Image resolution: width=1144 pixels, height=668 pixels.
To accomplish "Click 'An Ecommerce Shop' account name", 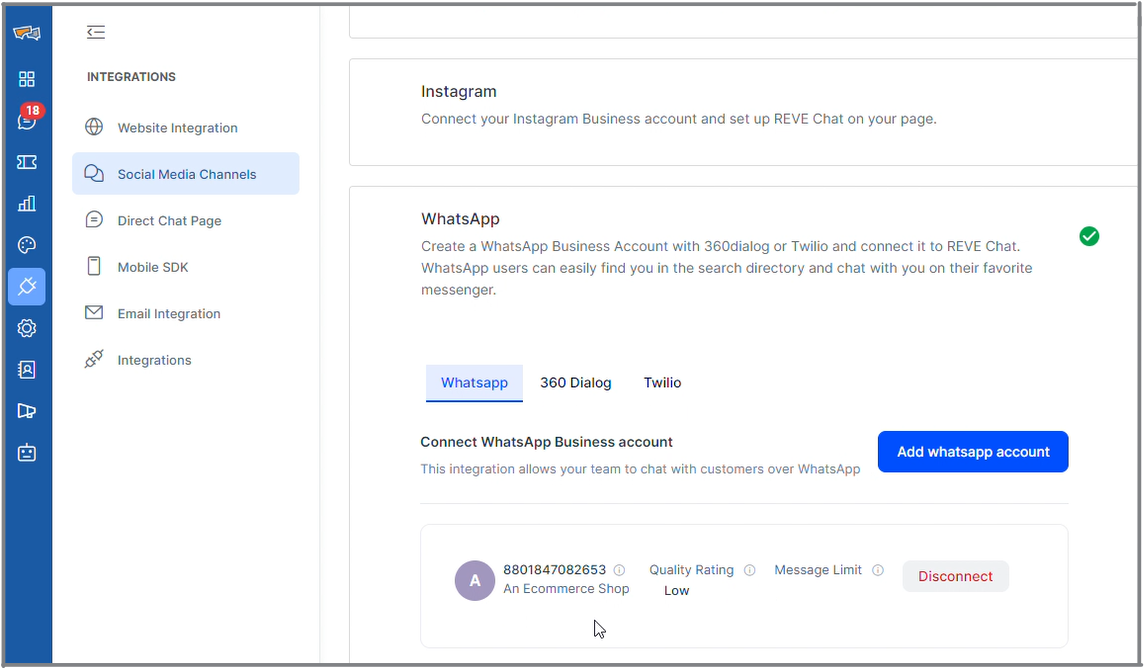I will point(566,589).
